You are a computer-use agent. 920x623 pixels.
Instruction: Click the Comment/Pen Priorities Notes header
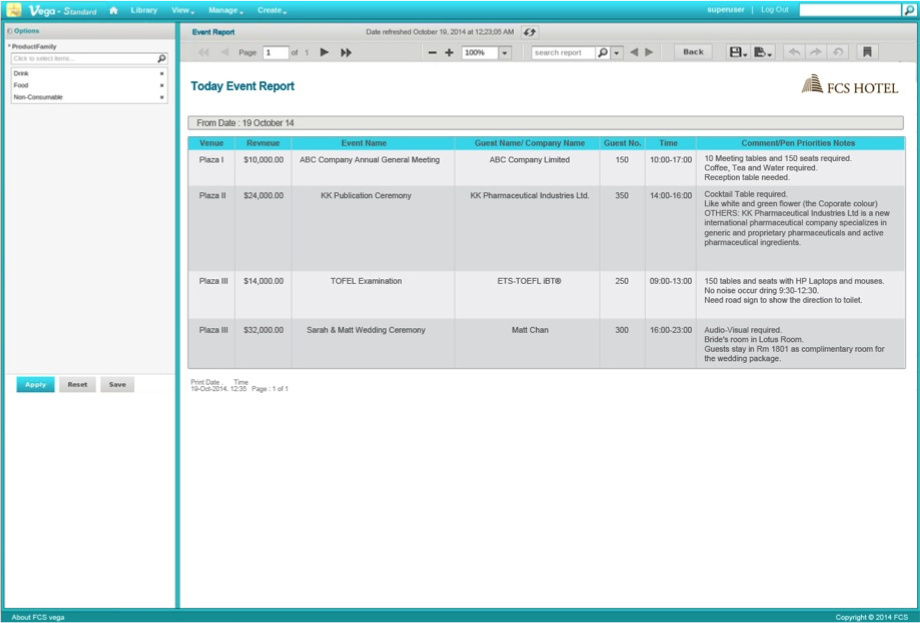point(798,143)
